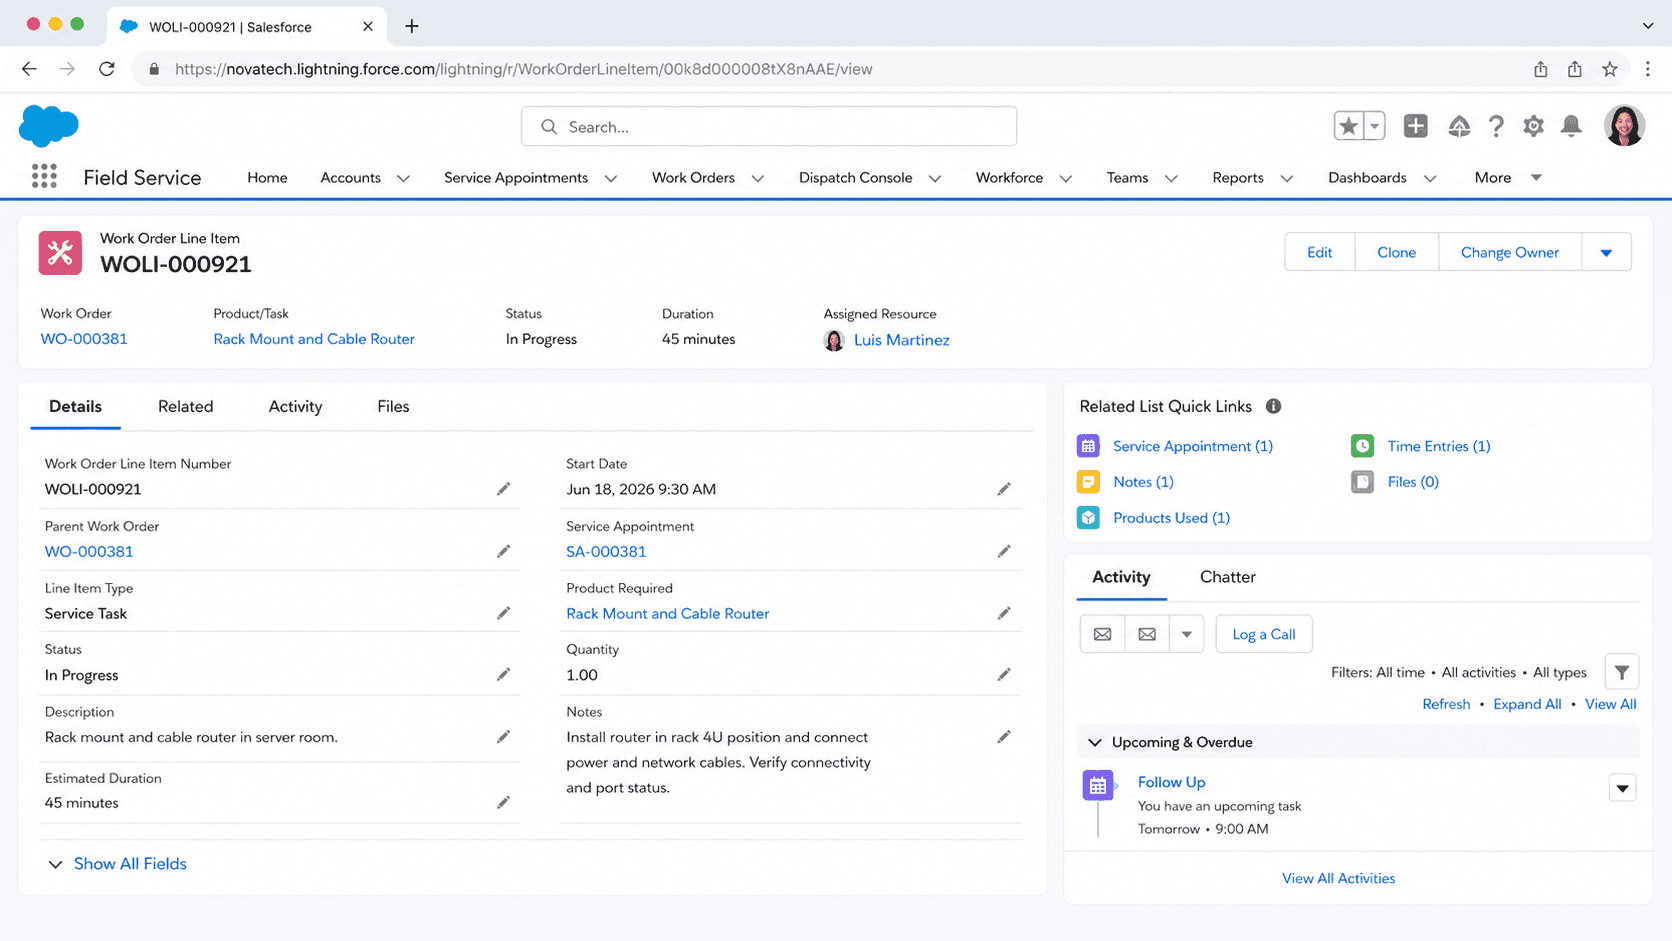1672x941 pixels.
Task: Open the App Launcher grid icon
Action: point(44,177)
